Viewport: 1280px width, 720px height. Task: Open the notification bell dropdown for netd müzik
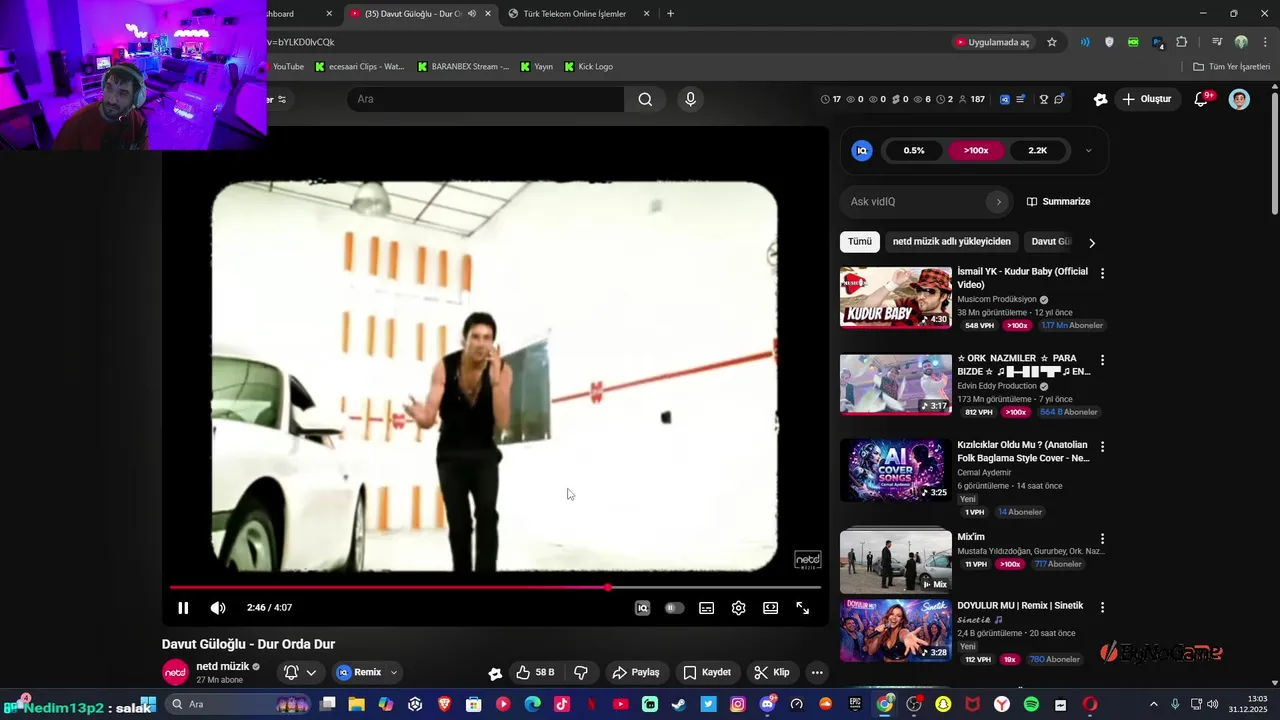300,672
